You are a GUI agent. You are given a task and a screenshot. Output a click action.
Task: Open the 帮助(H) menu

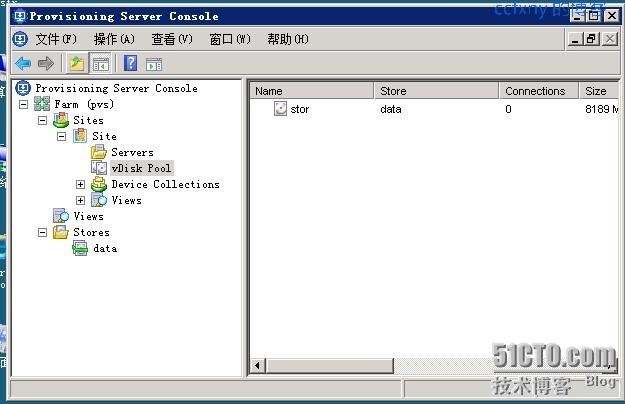pyautogui.click(x=288, y=39)
